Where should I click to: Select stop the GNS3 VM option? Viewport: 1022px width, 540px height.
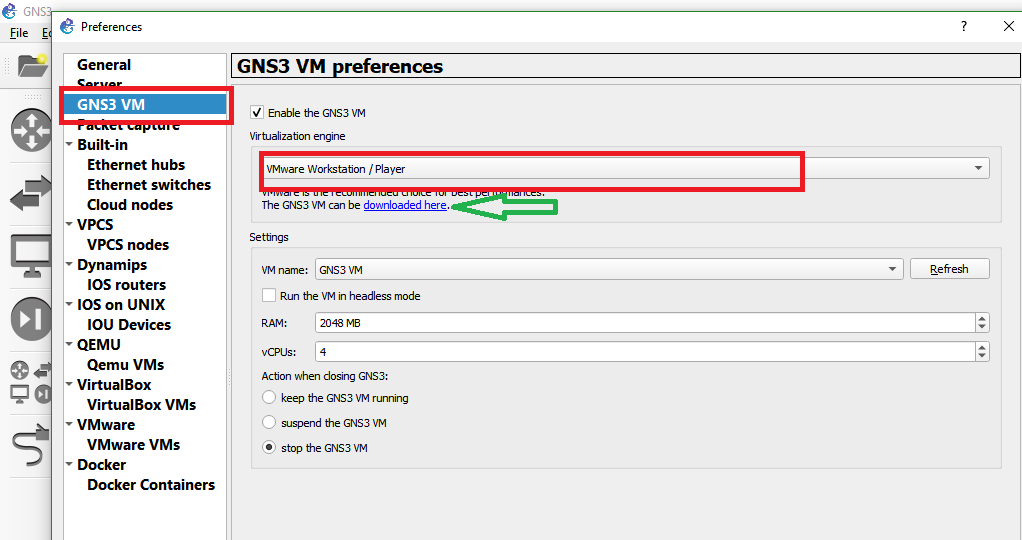(x=269, y=447)
